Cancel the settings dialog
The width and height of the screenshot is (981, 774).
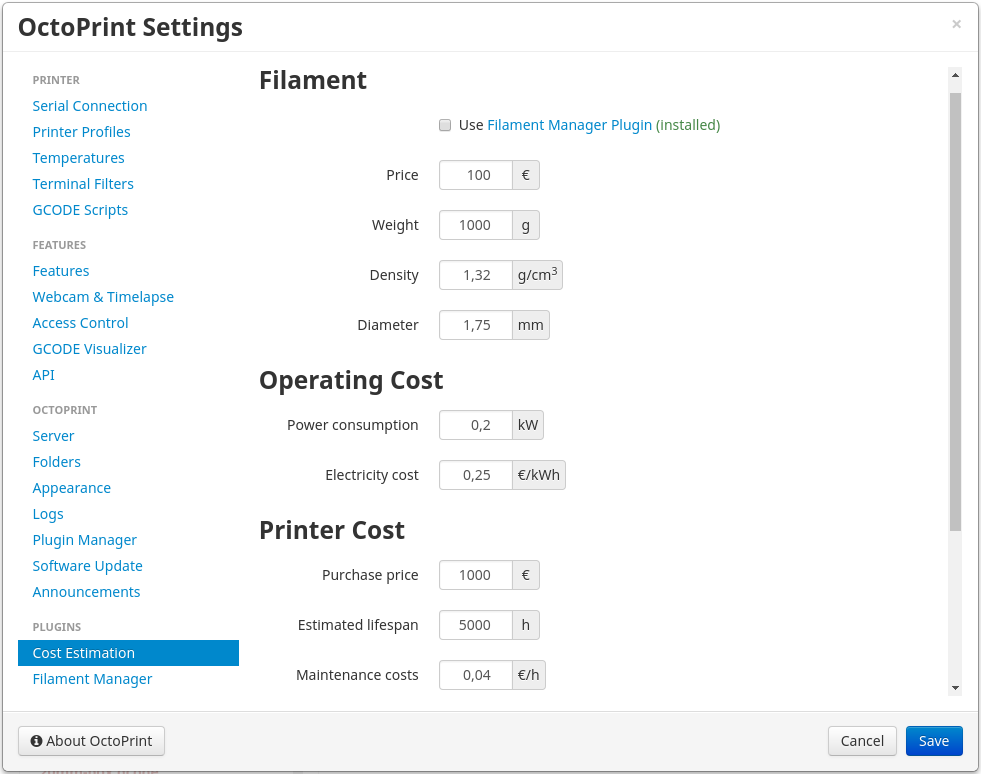[862, 741]
